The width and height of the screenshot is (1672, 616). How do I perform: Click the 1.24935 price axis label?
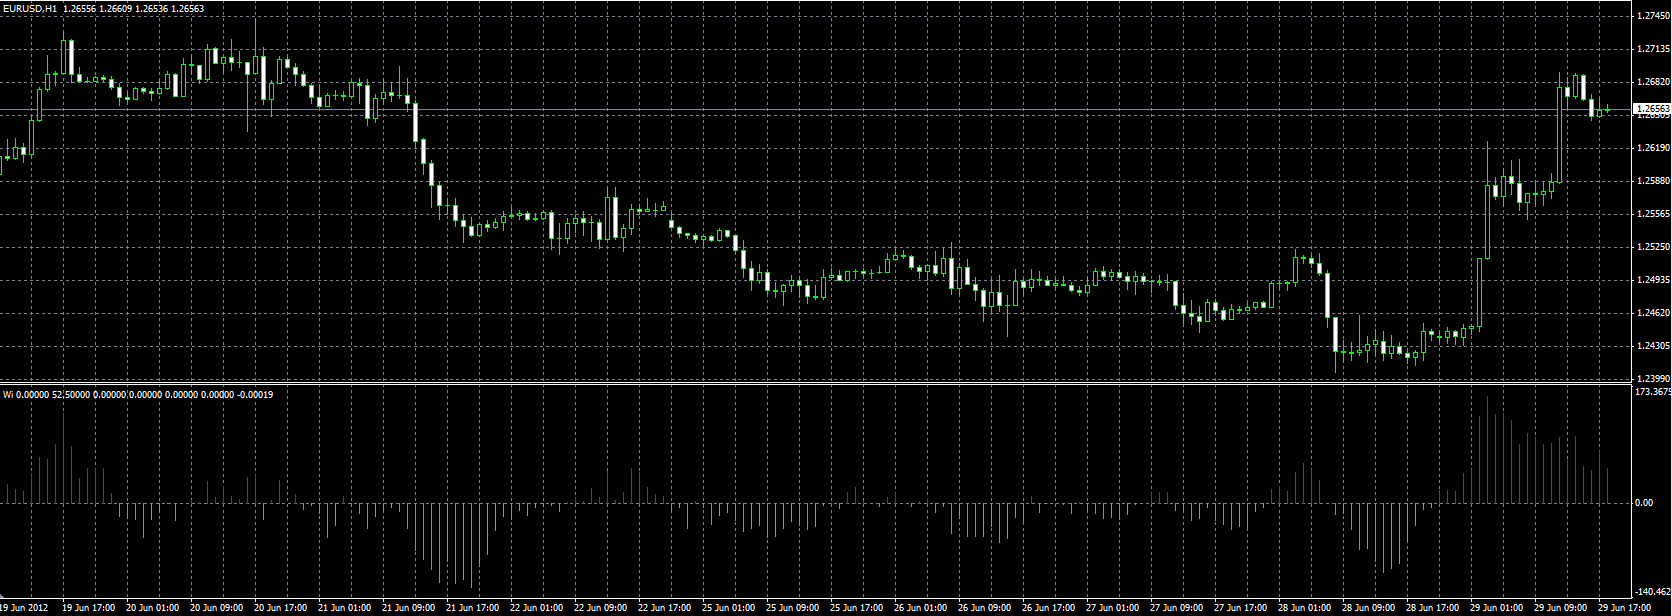coord(1651,280)
